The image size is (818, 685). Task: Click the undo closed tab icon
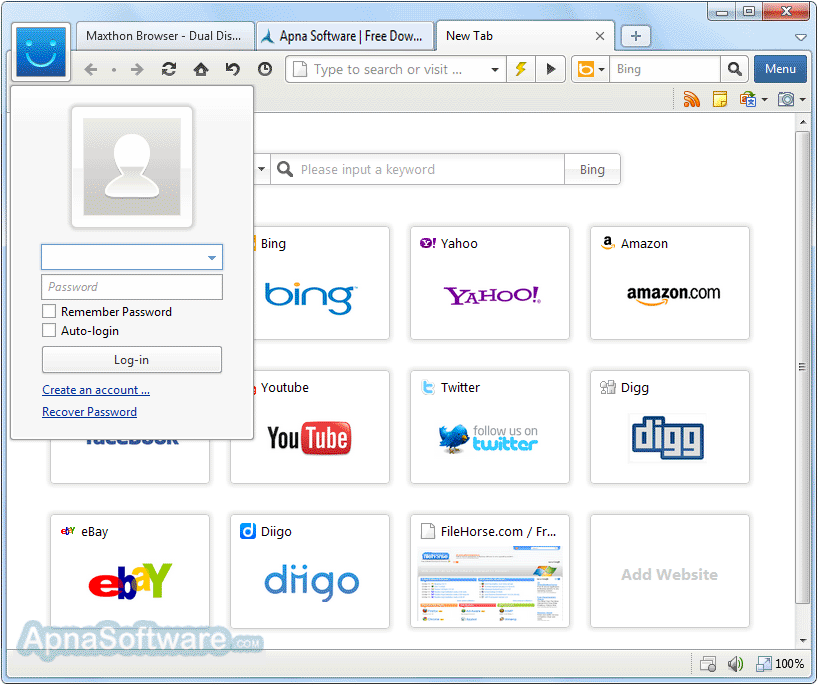(233, 69)
